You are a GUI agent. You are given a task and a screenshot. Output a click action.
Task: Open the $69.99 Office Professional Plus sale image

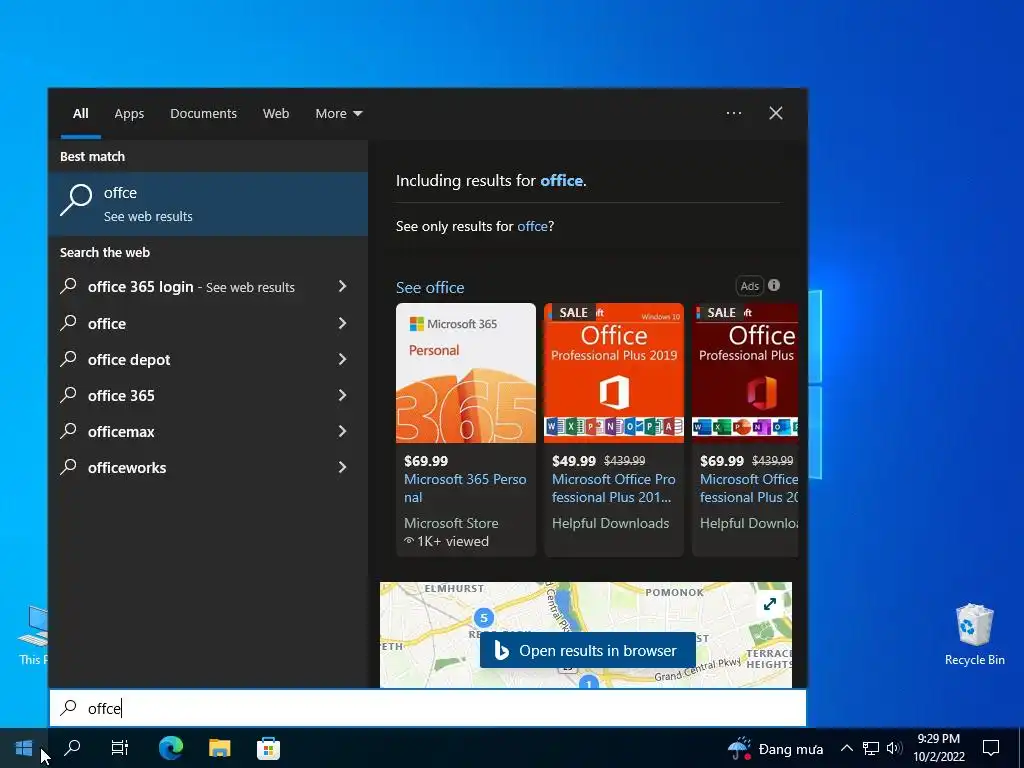(x=745, y=373)
